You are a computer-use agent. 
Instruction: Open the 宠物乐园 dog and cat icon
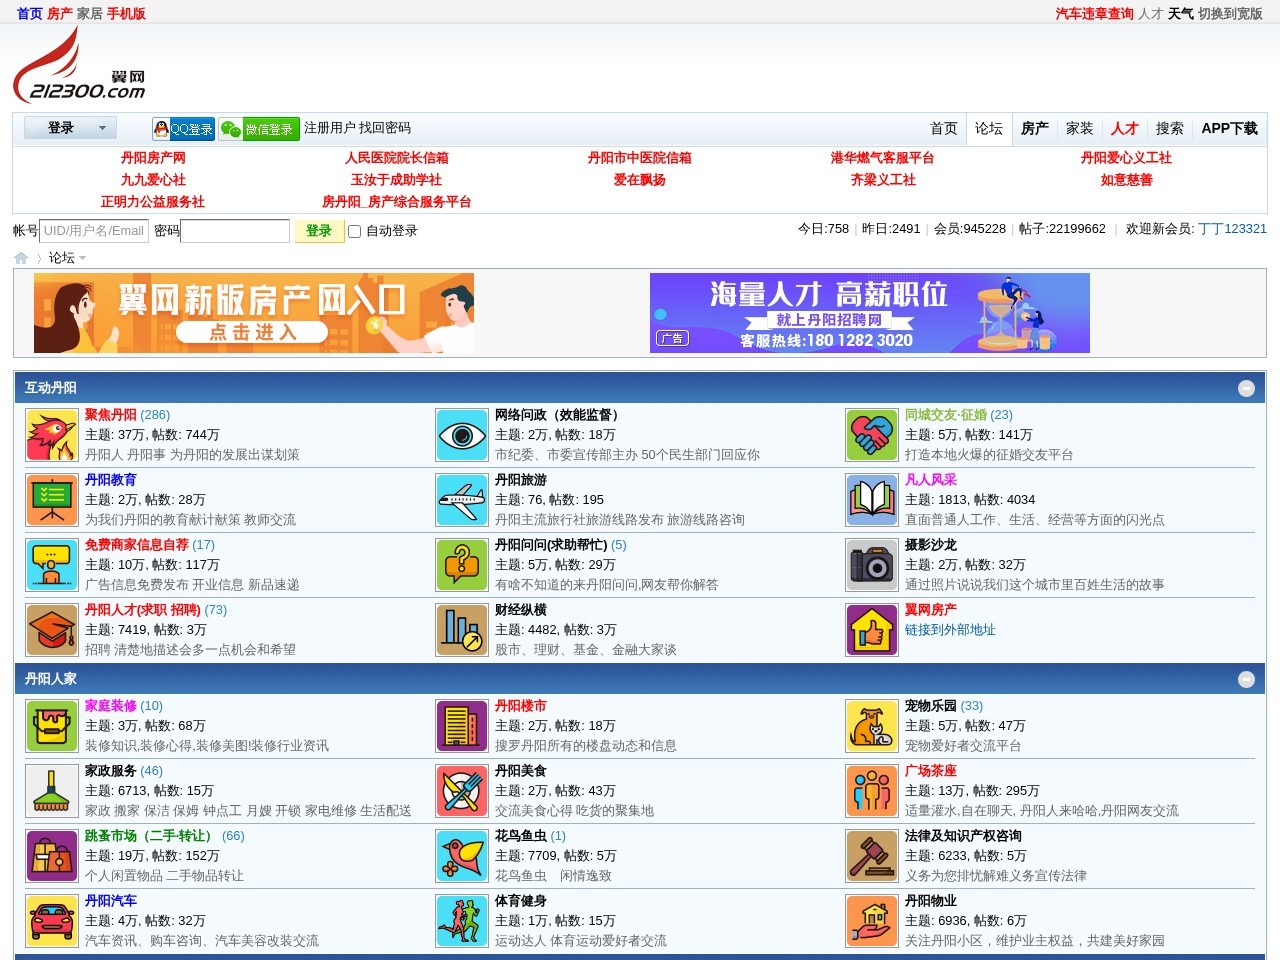pyautogui.click(x=872, y=726)
